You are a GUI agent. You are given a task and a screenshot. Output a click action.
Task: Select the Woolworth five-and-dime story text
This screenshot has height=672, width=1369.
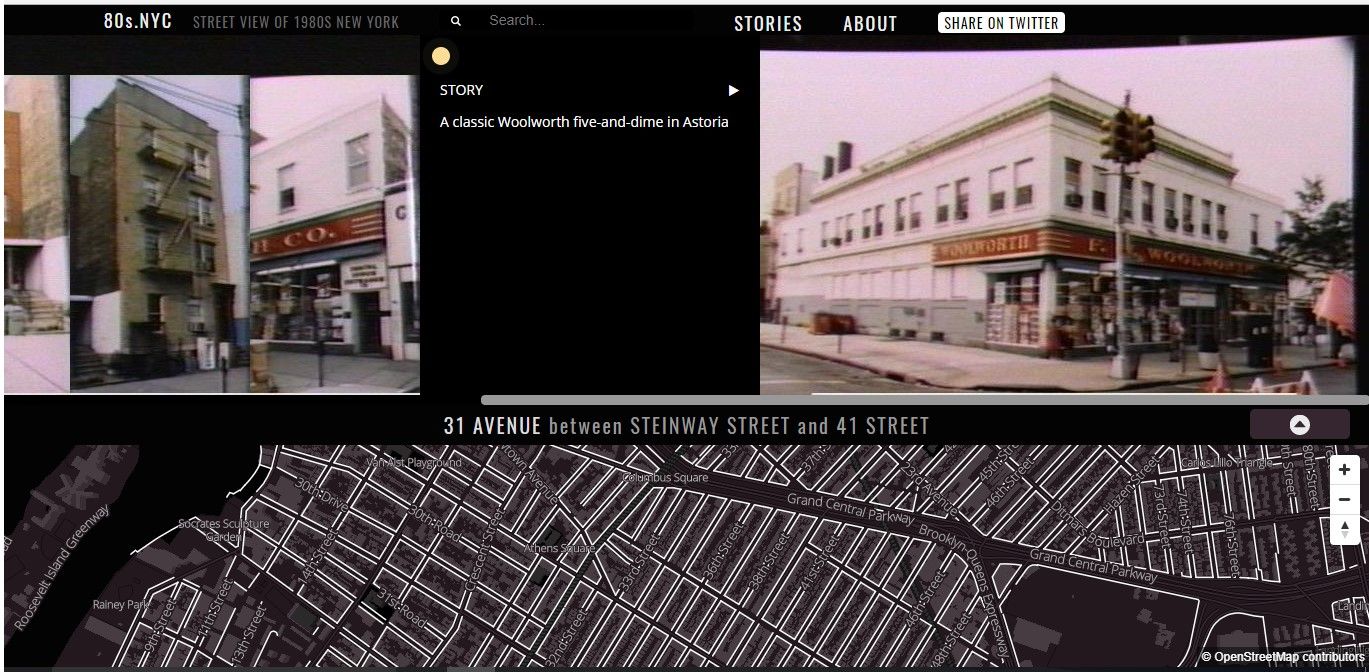point(584,122)
